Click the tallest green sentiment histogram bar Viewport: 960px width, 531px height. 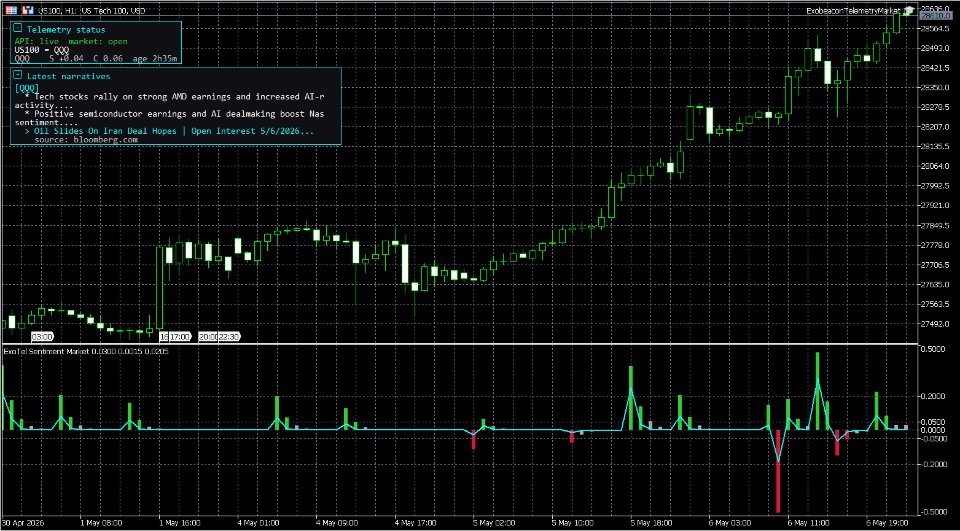coord(817,391)
